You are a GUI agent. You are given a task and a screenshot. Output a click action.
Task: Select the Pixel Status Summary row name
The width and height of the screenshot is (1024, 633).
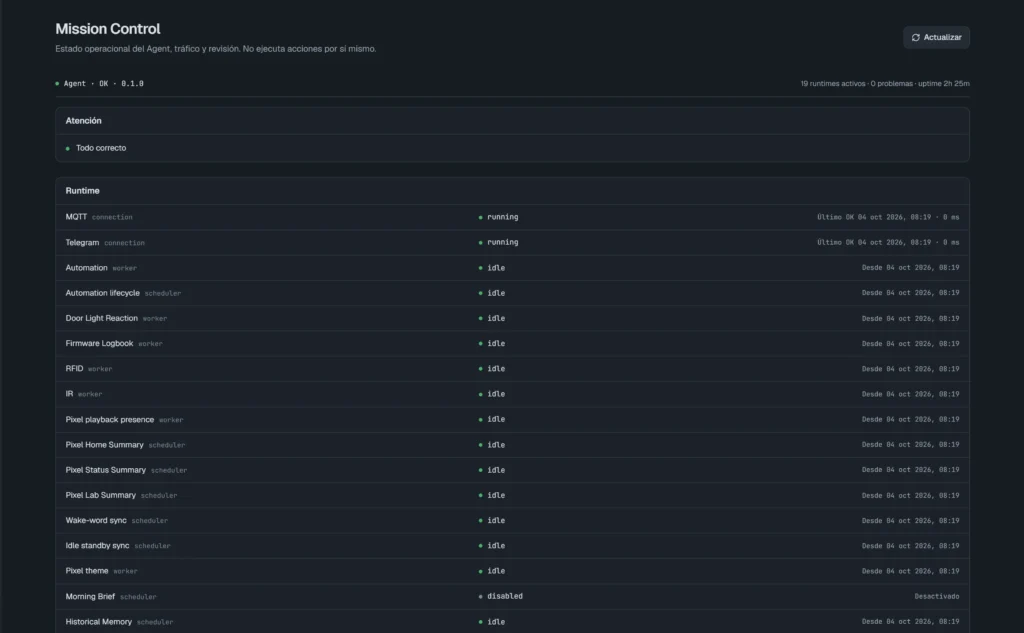click(x=106, y=470)
